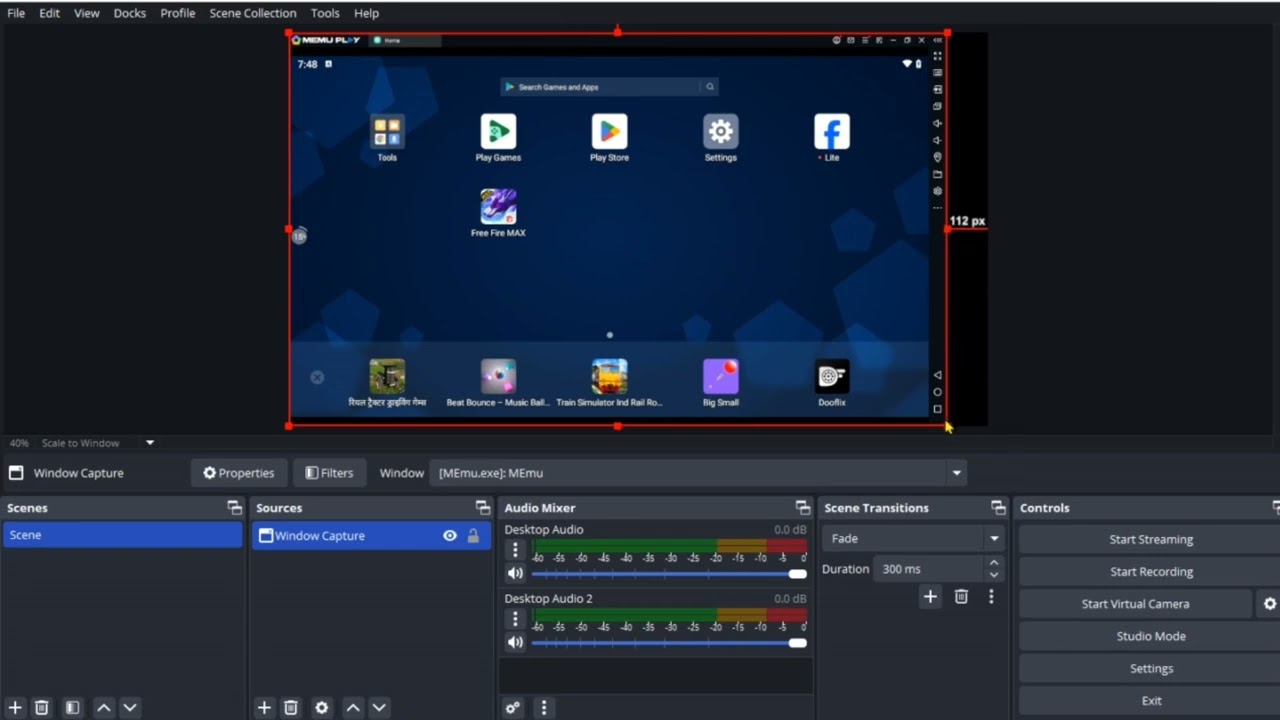Screen dimensions: 1280x720
Task: Click Search Games and Apps in preview
Action: point(609,87)
